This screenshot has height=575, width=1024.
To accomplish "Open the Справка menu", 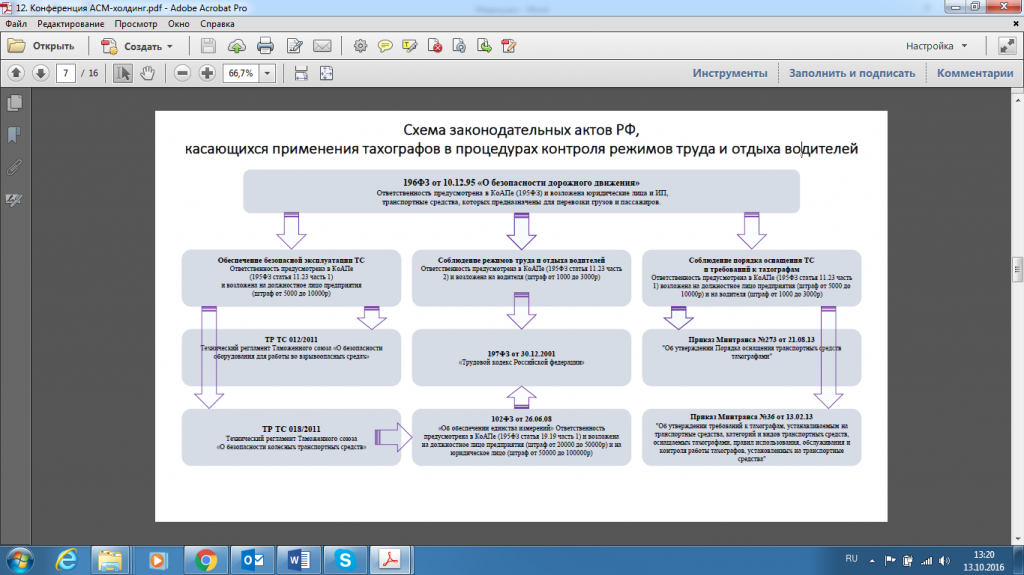I will click(217, 24).
